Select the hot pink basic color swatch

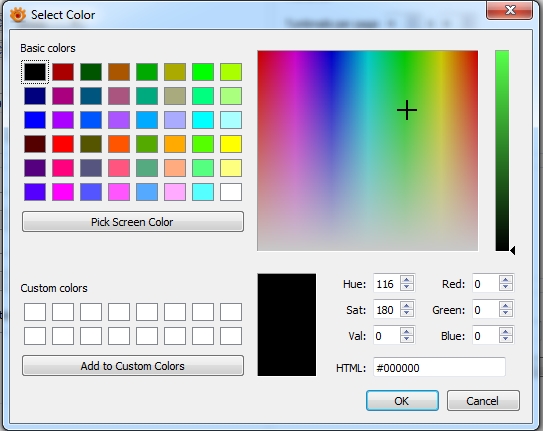(x=63, y=168)
